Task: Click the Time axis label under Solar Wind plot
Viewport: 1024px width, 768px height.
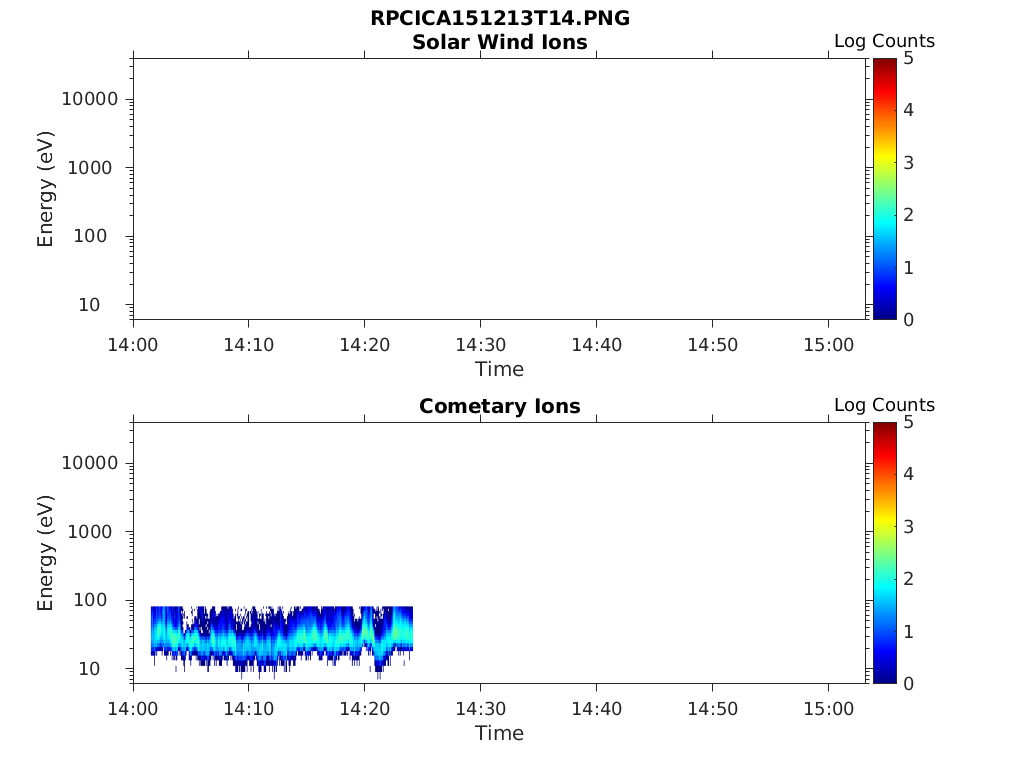Action: [500, 370]
